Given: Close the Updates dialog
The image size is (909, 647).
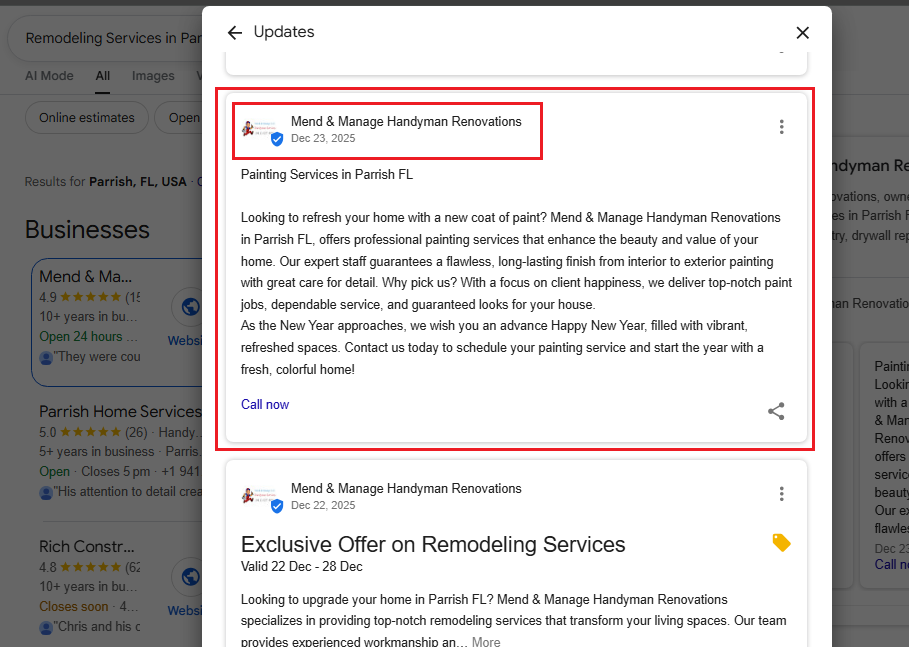Looking at the screenshot, I should pos(802,33).
